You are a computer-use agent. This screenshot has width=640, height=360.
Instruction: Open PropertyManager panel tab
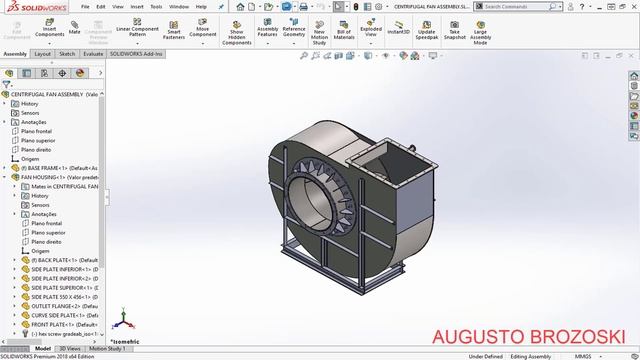coord(27,73)
